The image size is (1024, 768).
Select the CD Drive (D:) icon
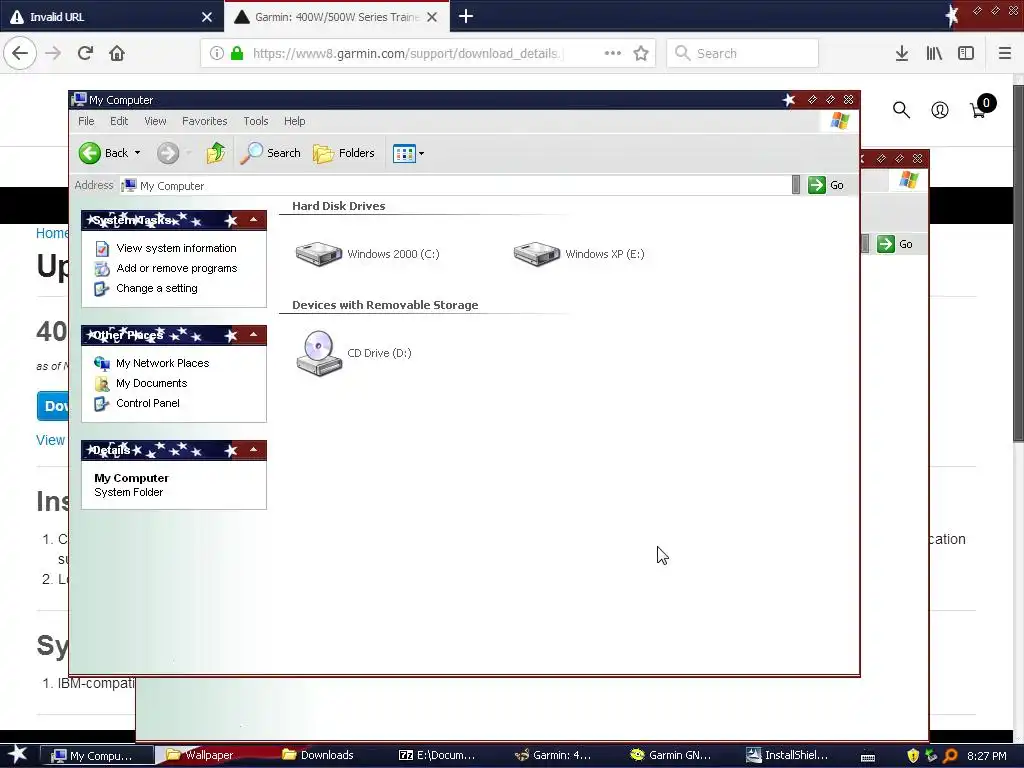(x=353, y=353)
